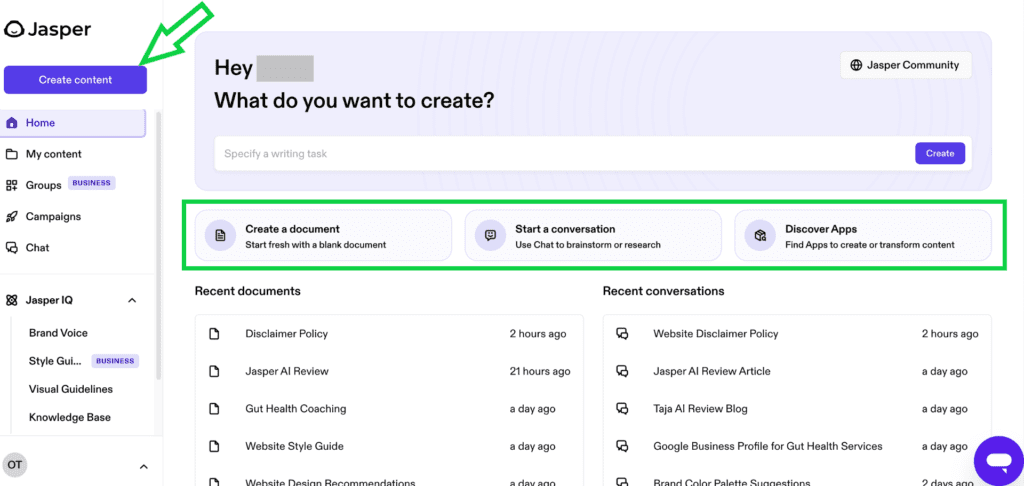Click chat icon beside Google Business Profile conversation

pyautogui.click(x=622, y=447)
